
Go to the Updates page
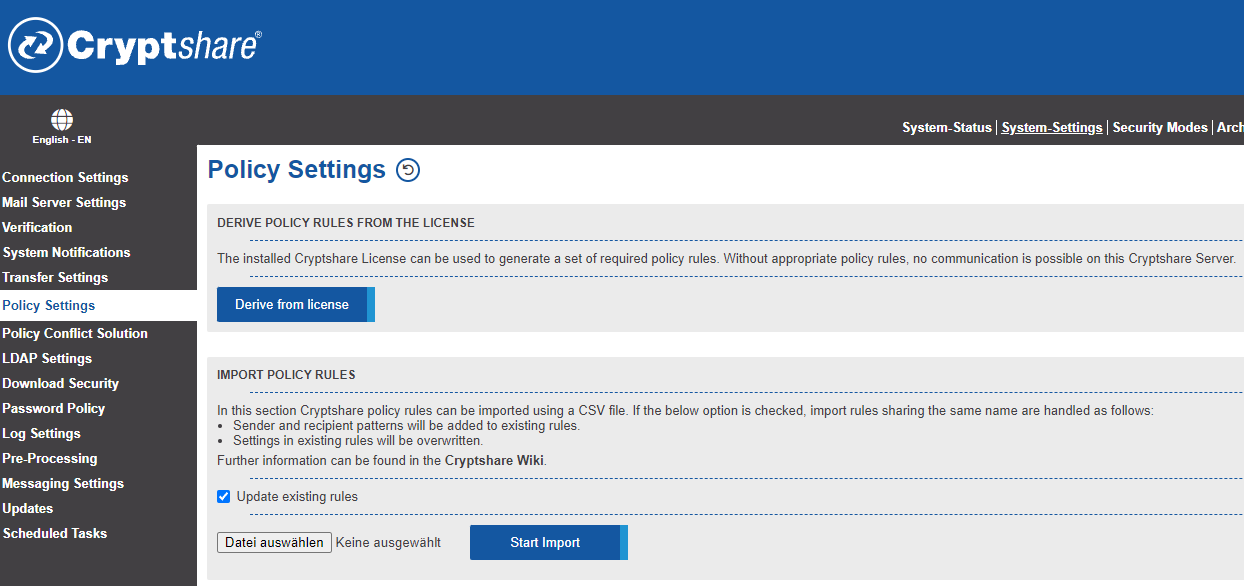(28, 508)
